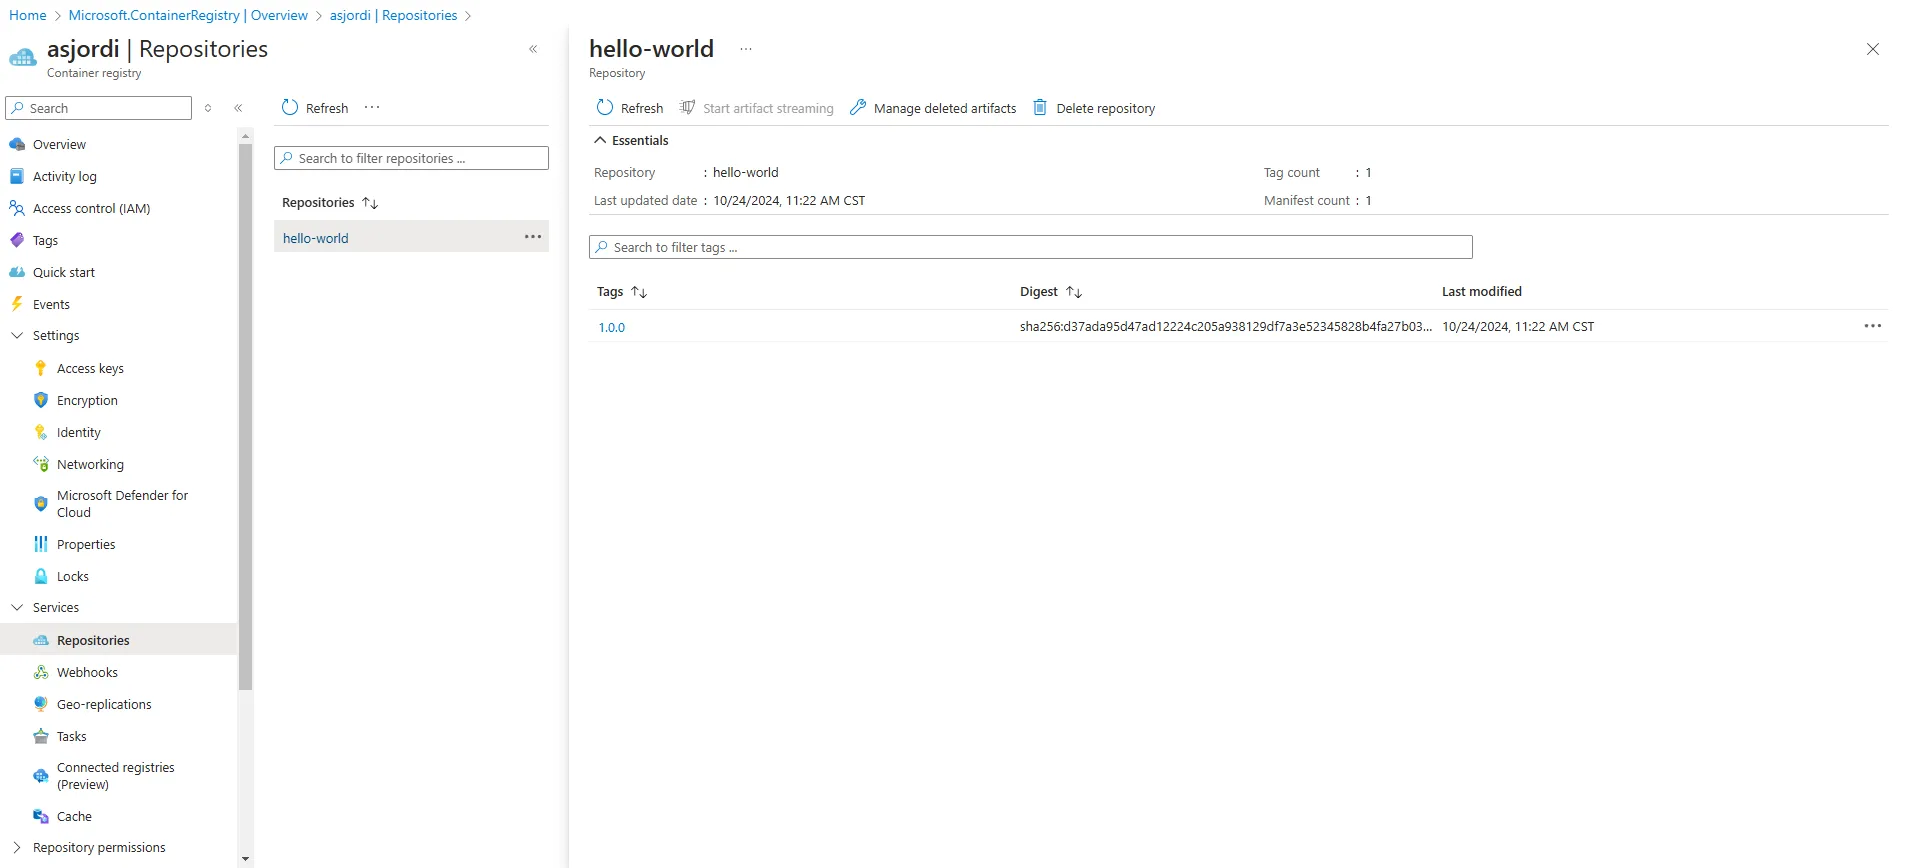Click the Cache icon
Viewport: 1905px width, 868px height.
tap(41, 816)
